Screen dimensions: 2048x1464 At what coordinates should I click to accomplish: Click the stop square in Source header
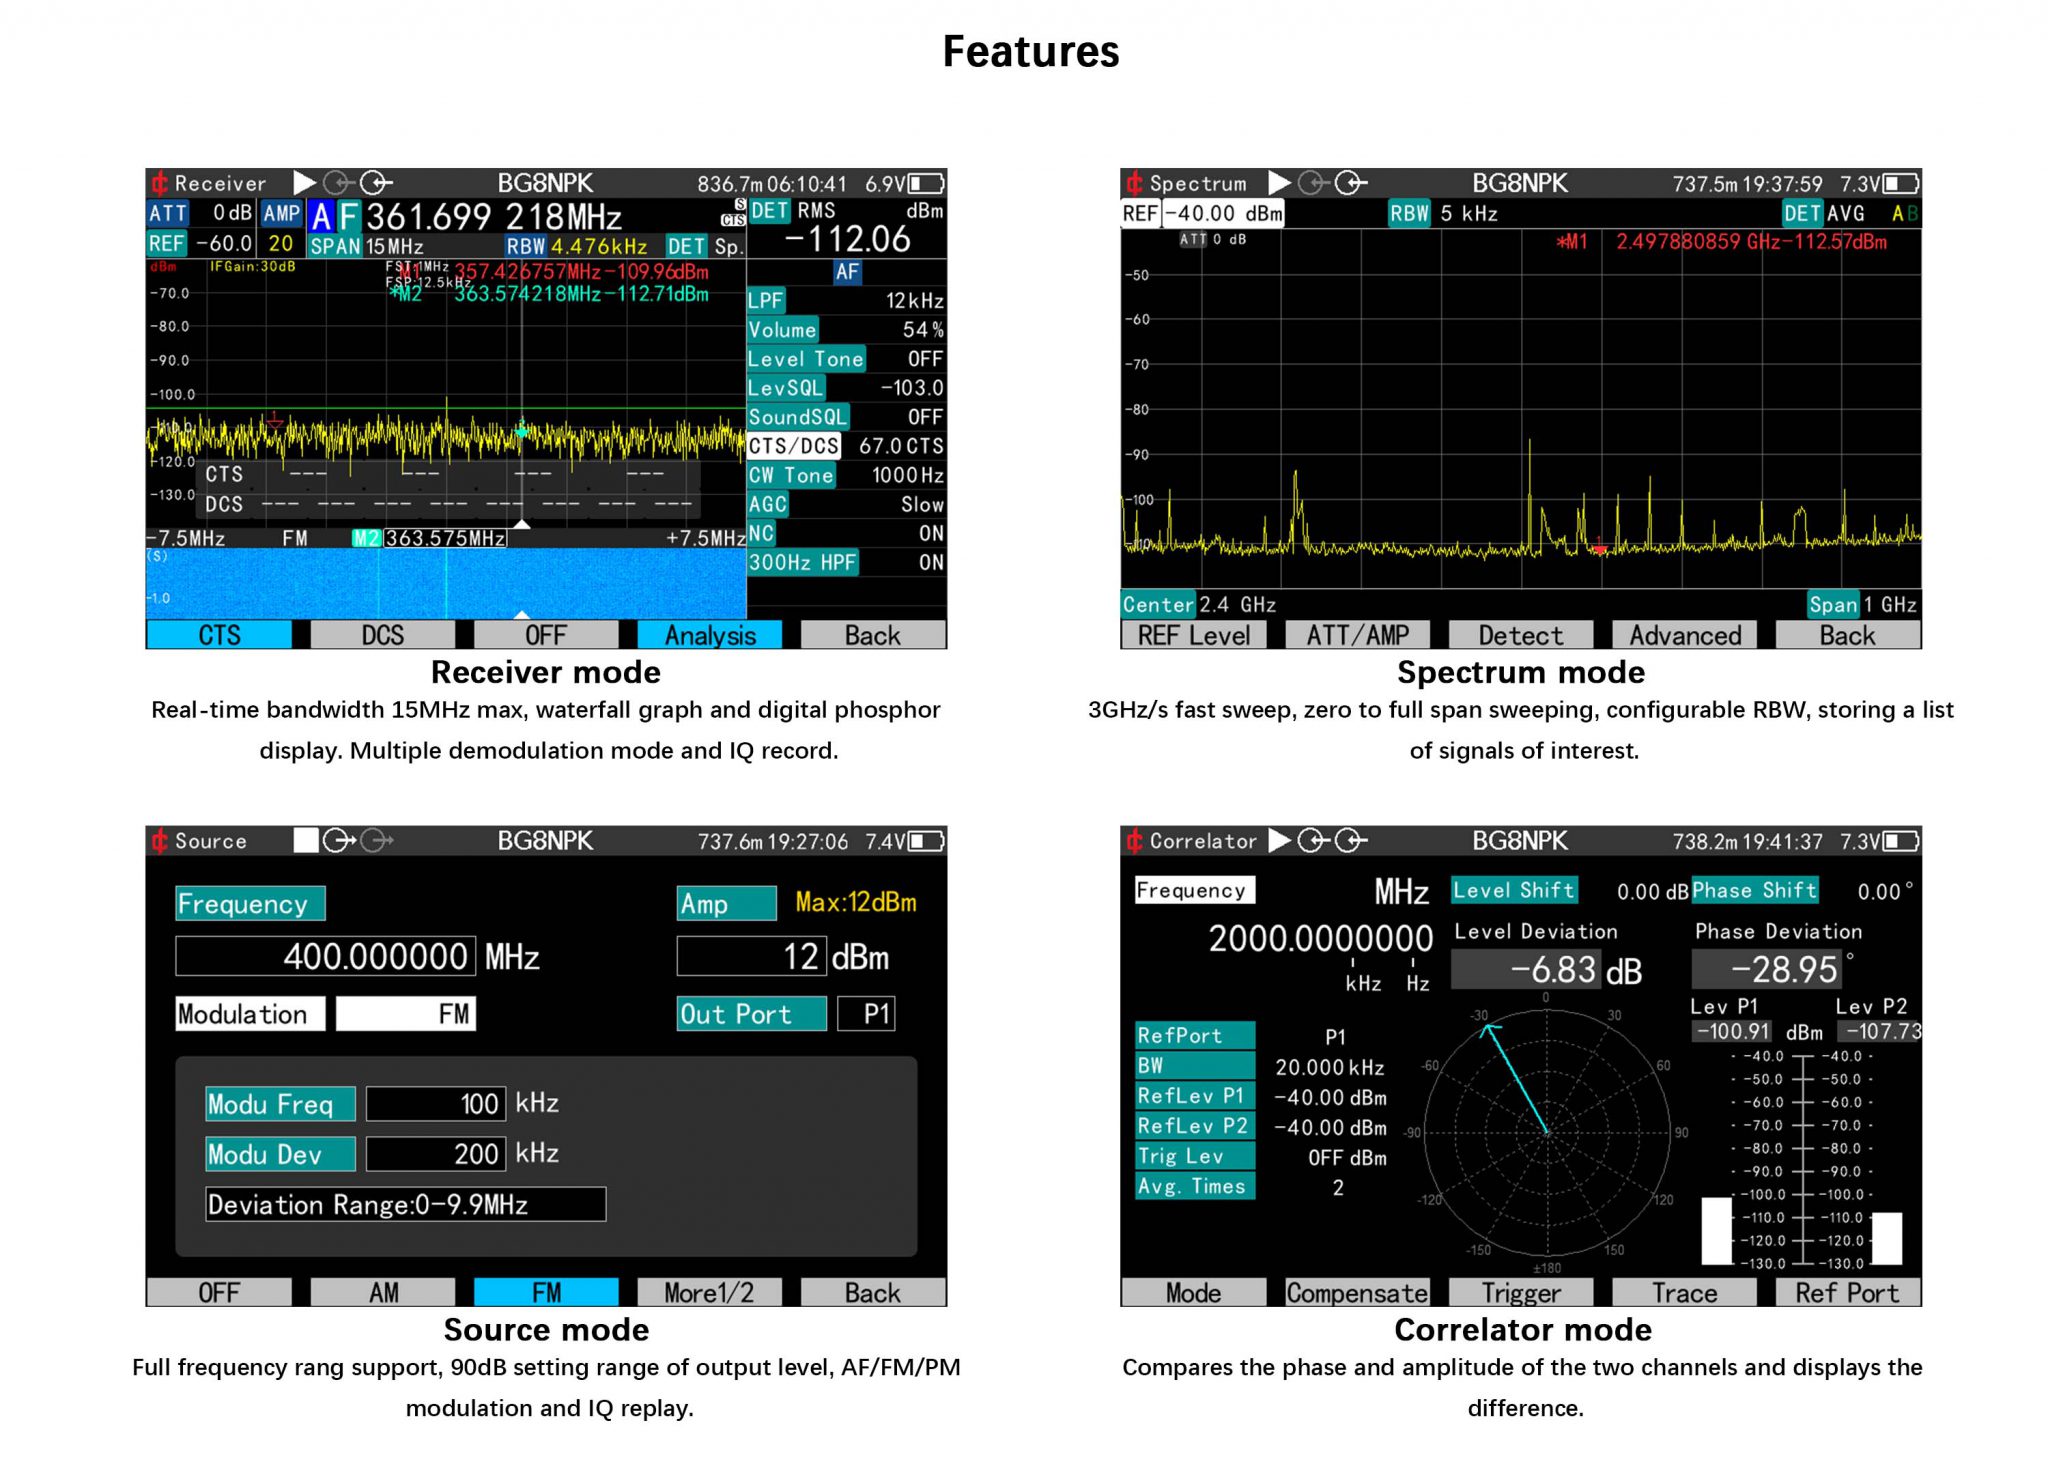(305, 839)
